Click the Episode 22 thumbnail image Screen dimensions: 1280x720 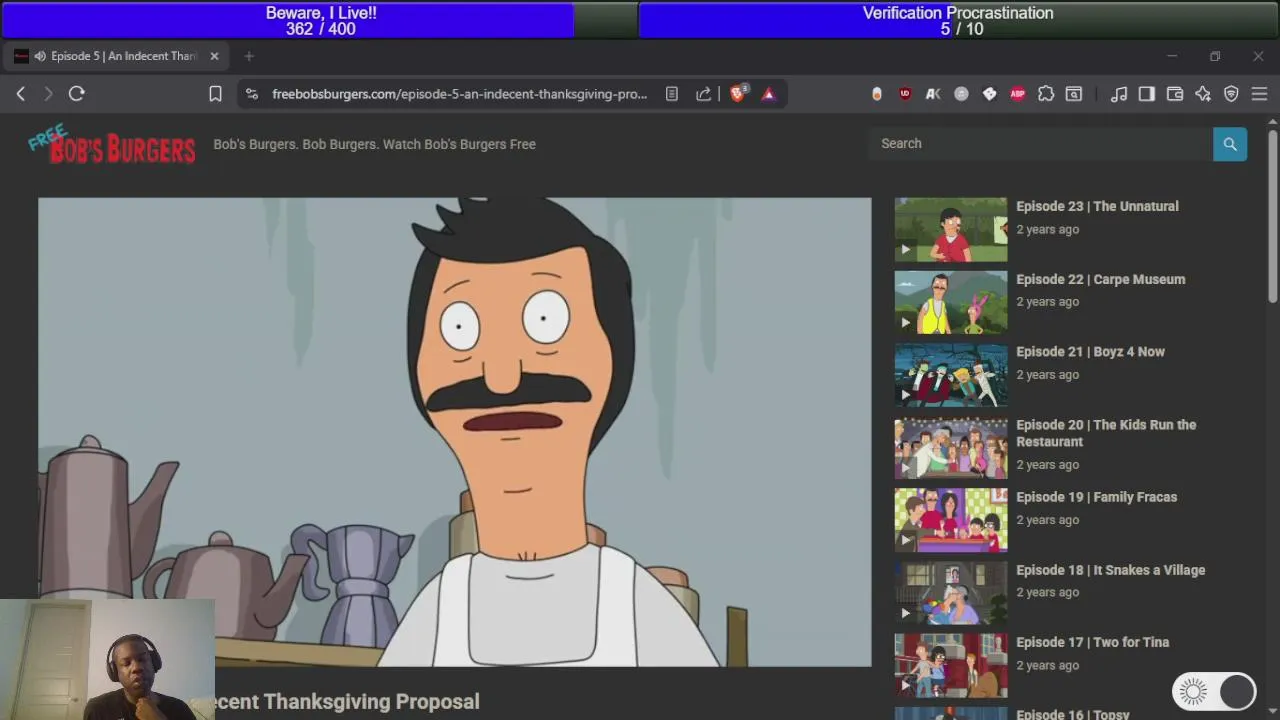(951, 302)
